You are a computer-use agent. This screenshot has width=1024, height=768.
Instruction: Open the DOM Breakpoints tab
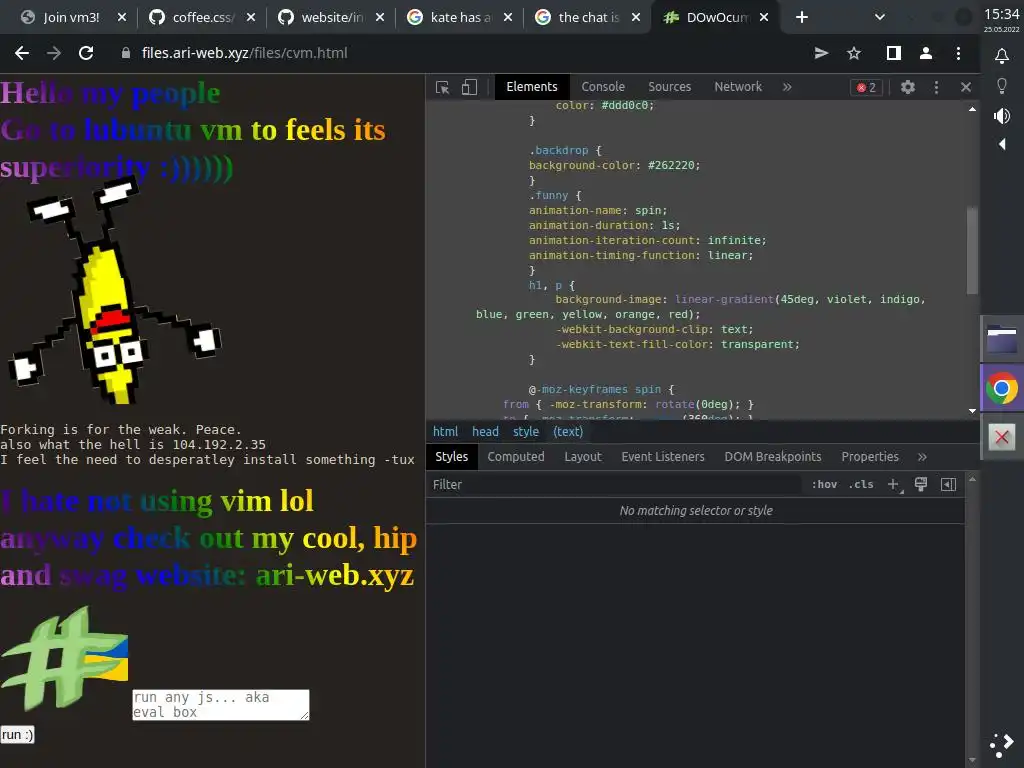773,456
